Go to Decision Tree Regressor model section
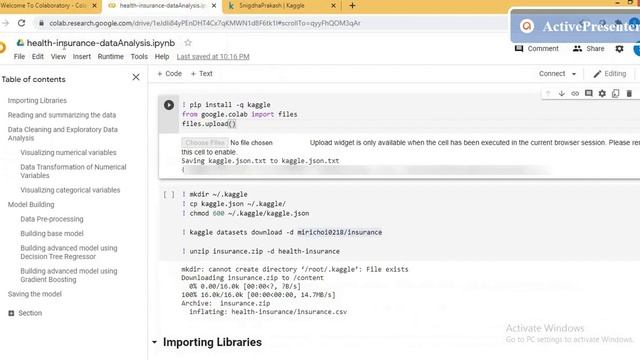The image size is (640, 360). click(x=69, y=252)
